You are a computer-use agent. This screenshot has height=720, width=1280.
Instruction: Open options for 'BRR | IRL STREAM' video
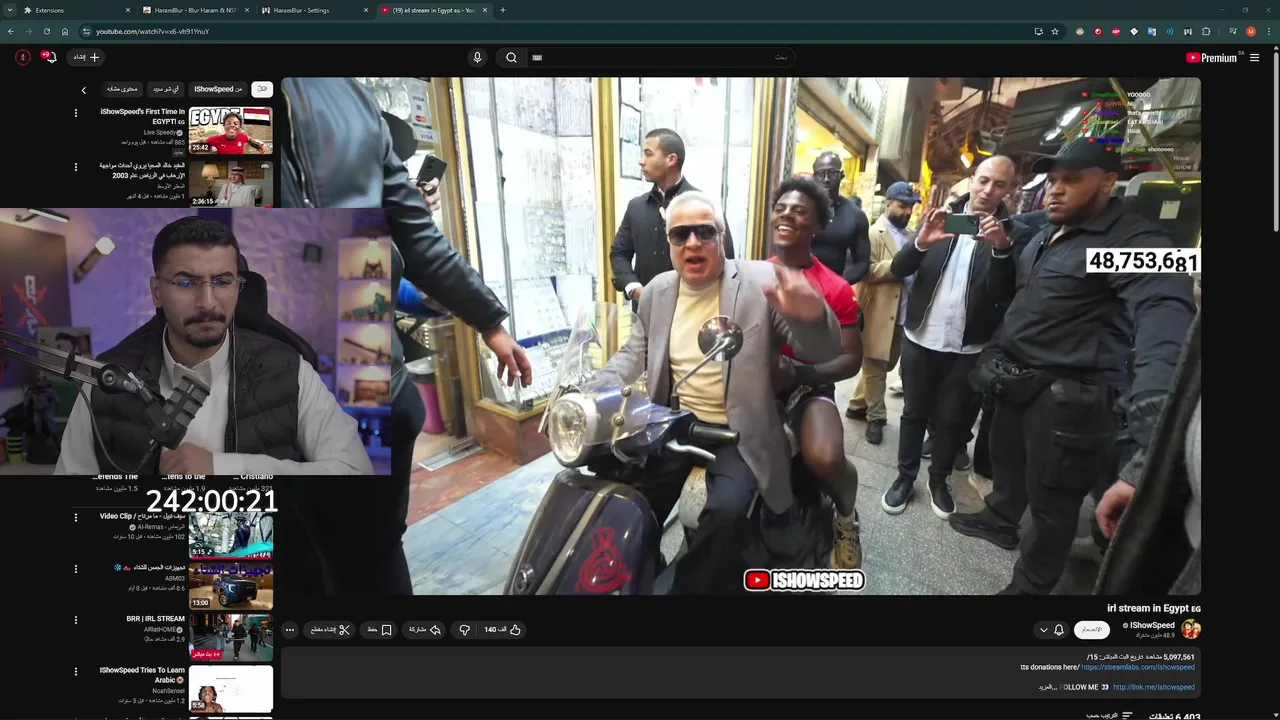point(76,620)
